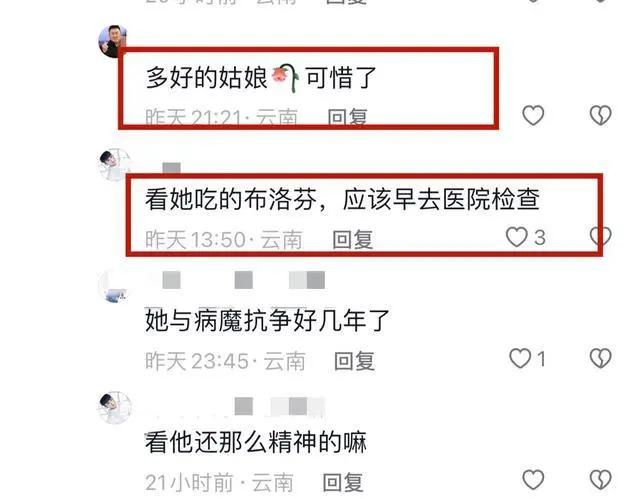Like the comment '多好的姑娘可惜了'
The height and width of the screenshot is (499, 640).
533,115
